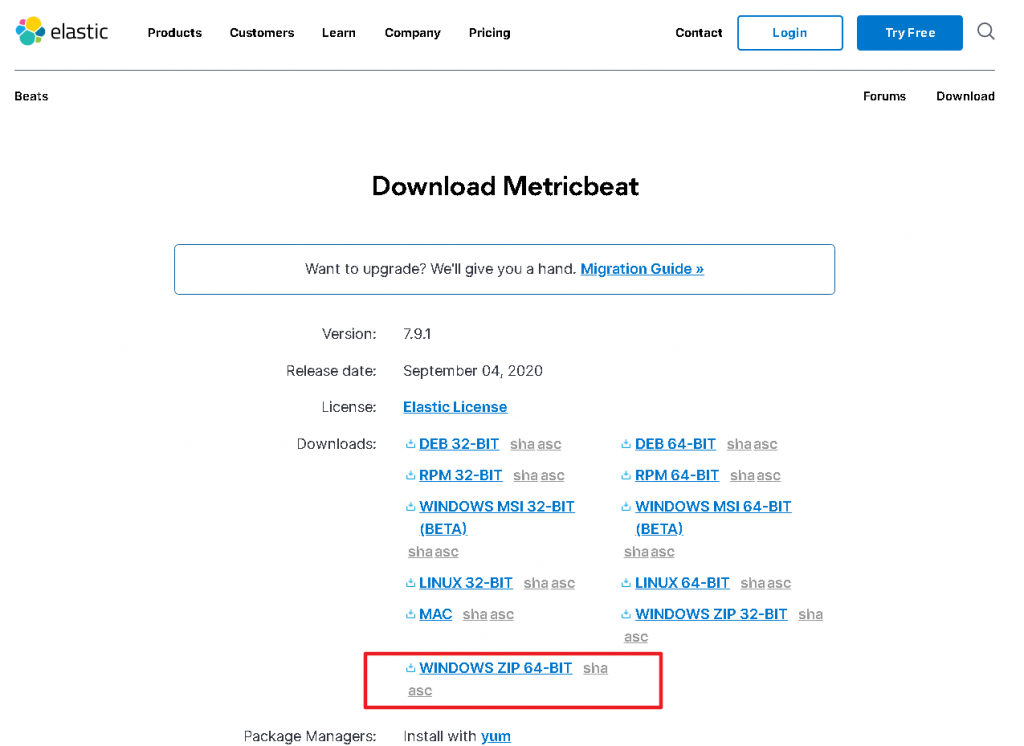Download the DEB 32-BIT package
This screenshot has width=1024, height=746.
point(458,444)
